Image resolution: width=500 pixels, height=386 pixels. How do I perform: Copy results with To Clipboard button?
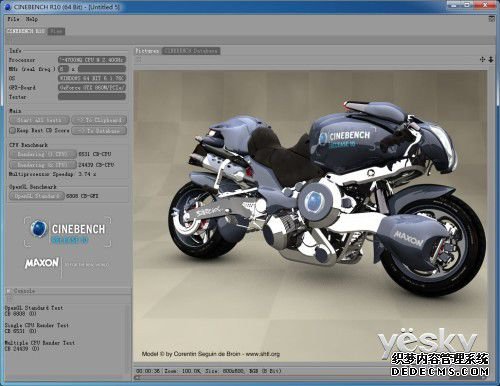[x=99, y=120]
